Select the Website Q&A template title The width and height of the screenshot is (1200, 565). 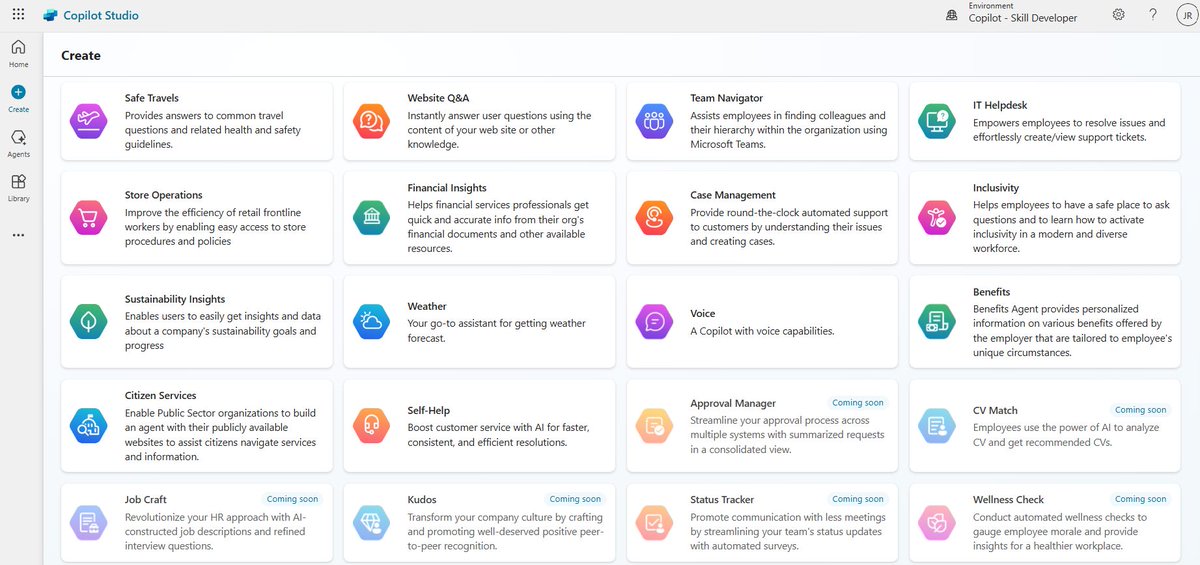(438, 98)
